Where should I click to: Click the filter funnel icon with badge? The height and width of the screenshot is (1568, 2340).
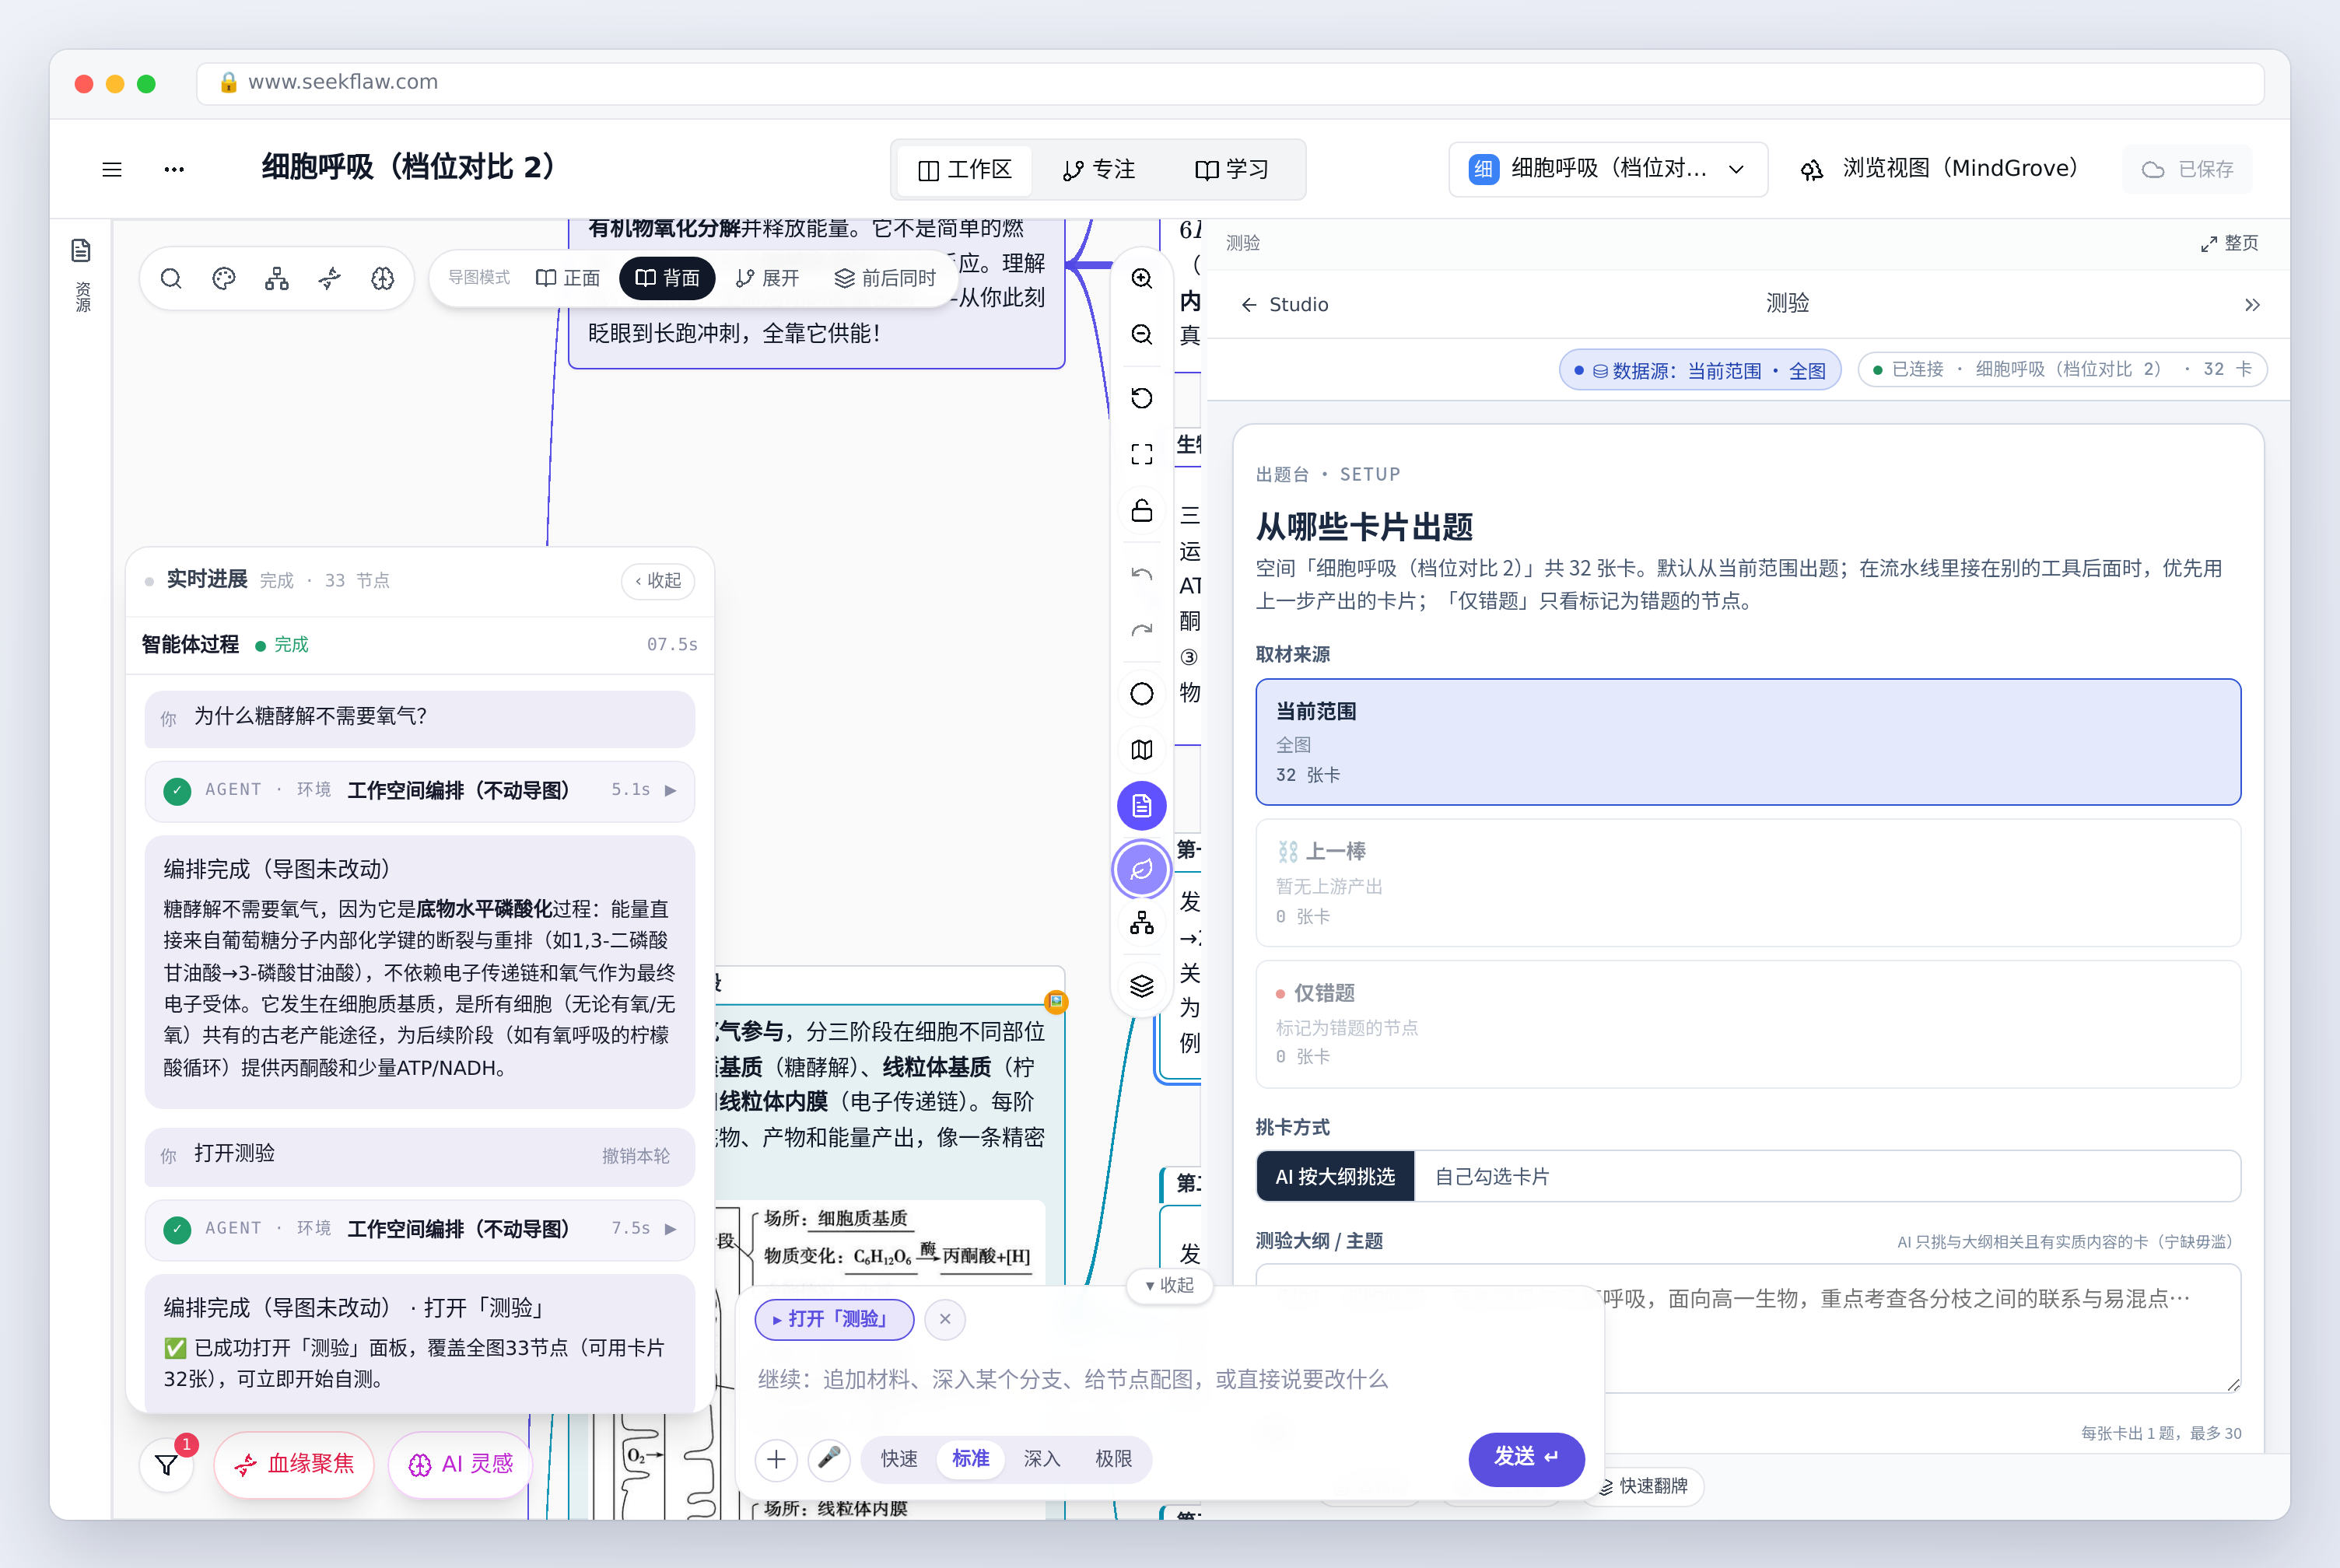167,1465
